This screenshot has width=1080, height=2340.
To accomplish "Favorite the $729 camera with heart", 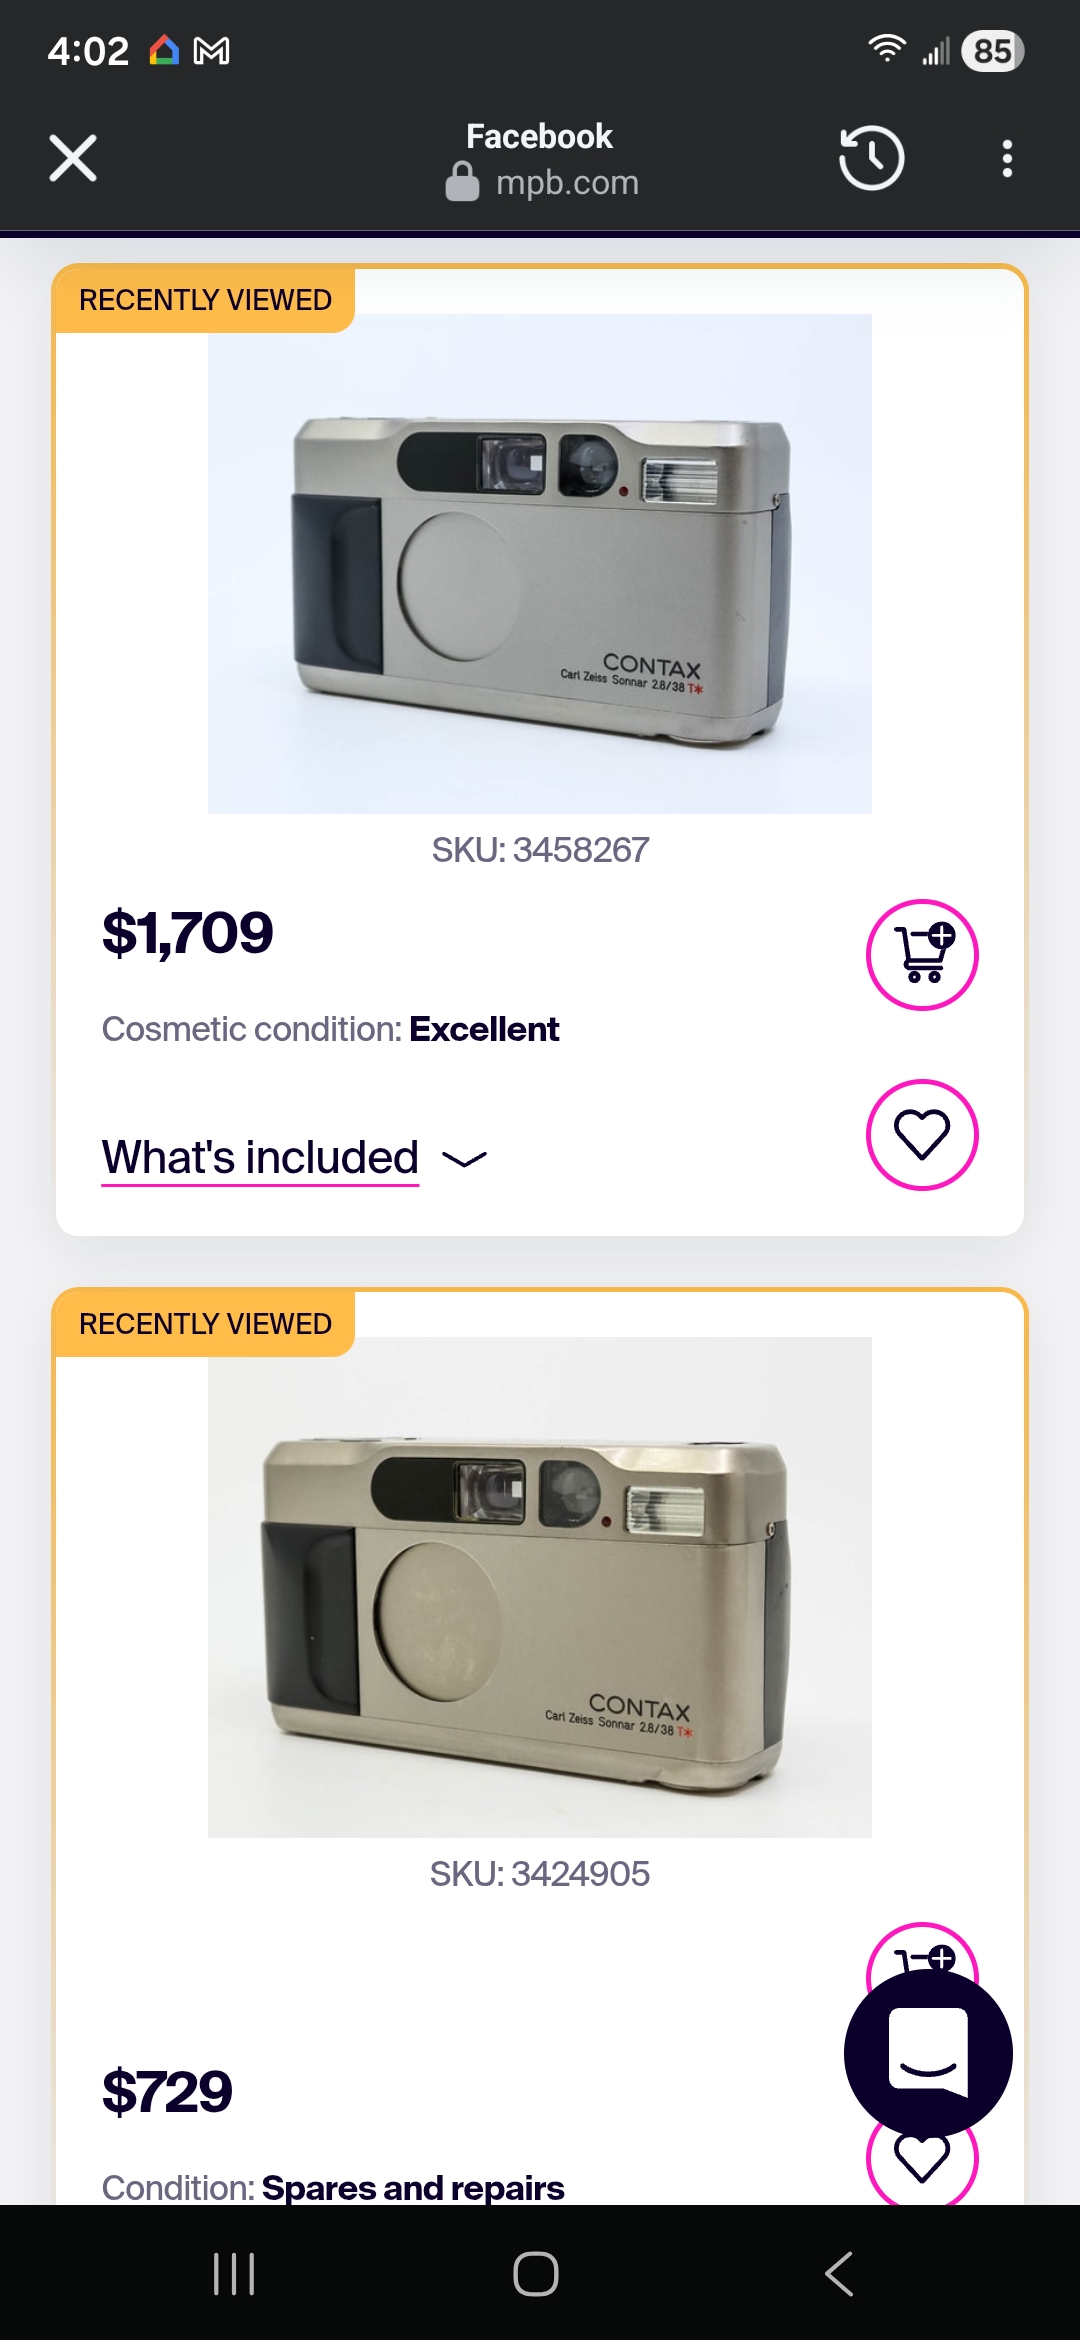I will [x=920, y=2166].
